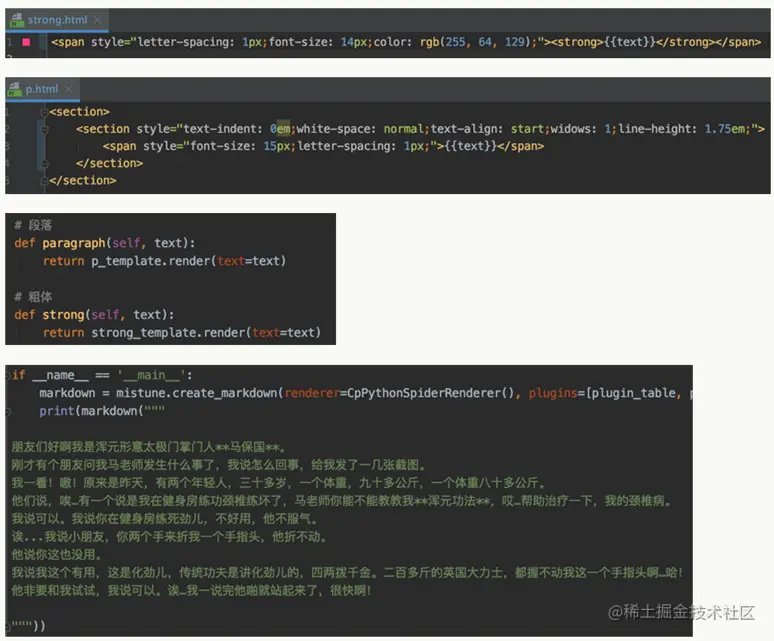Collapse the outer <section> fold marker
Viewport: 774px width, 641px height.
pos(44,112)
